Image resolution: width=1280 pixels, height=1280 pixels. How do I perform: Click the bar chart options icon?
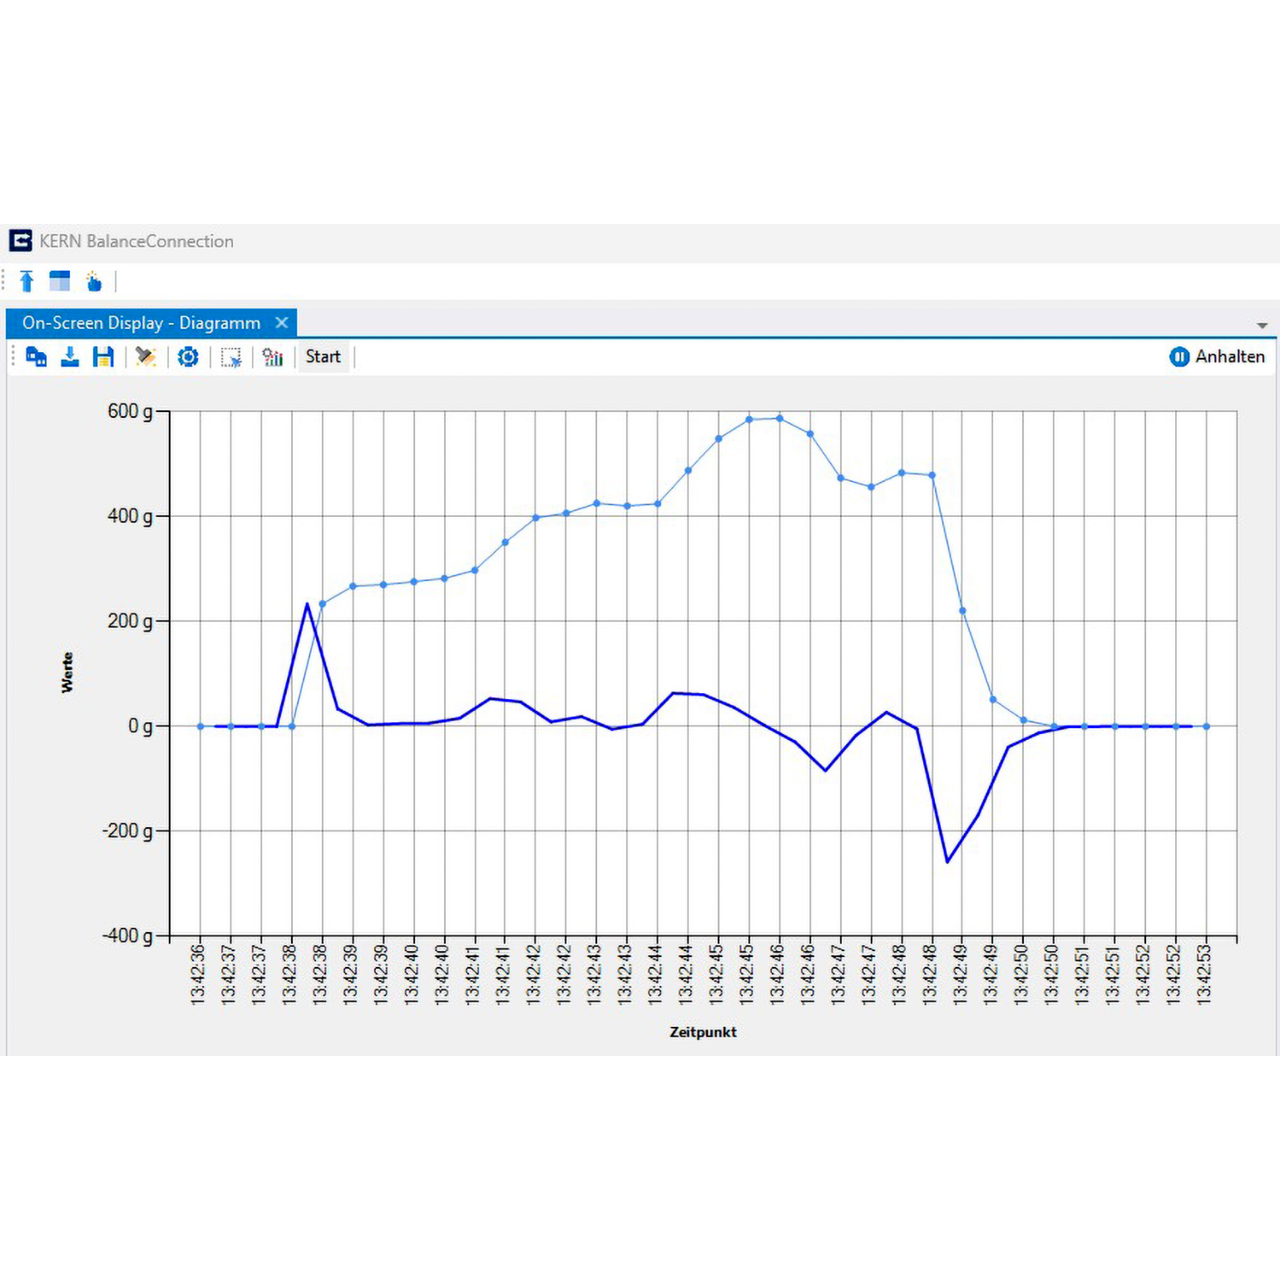(x=273, y=357)
